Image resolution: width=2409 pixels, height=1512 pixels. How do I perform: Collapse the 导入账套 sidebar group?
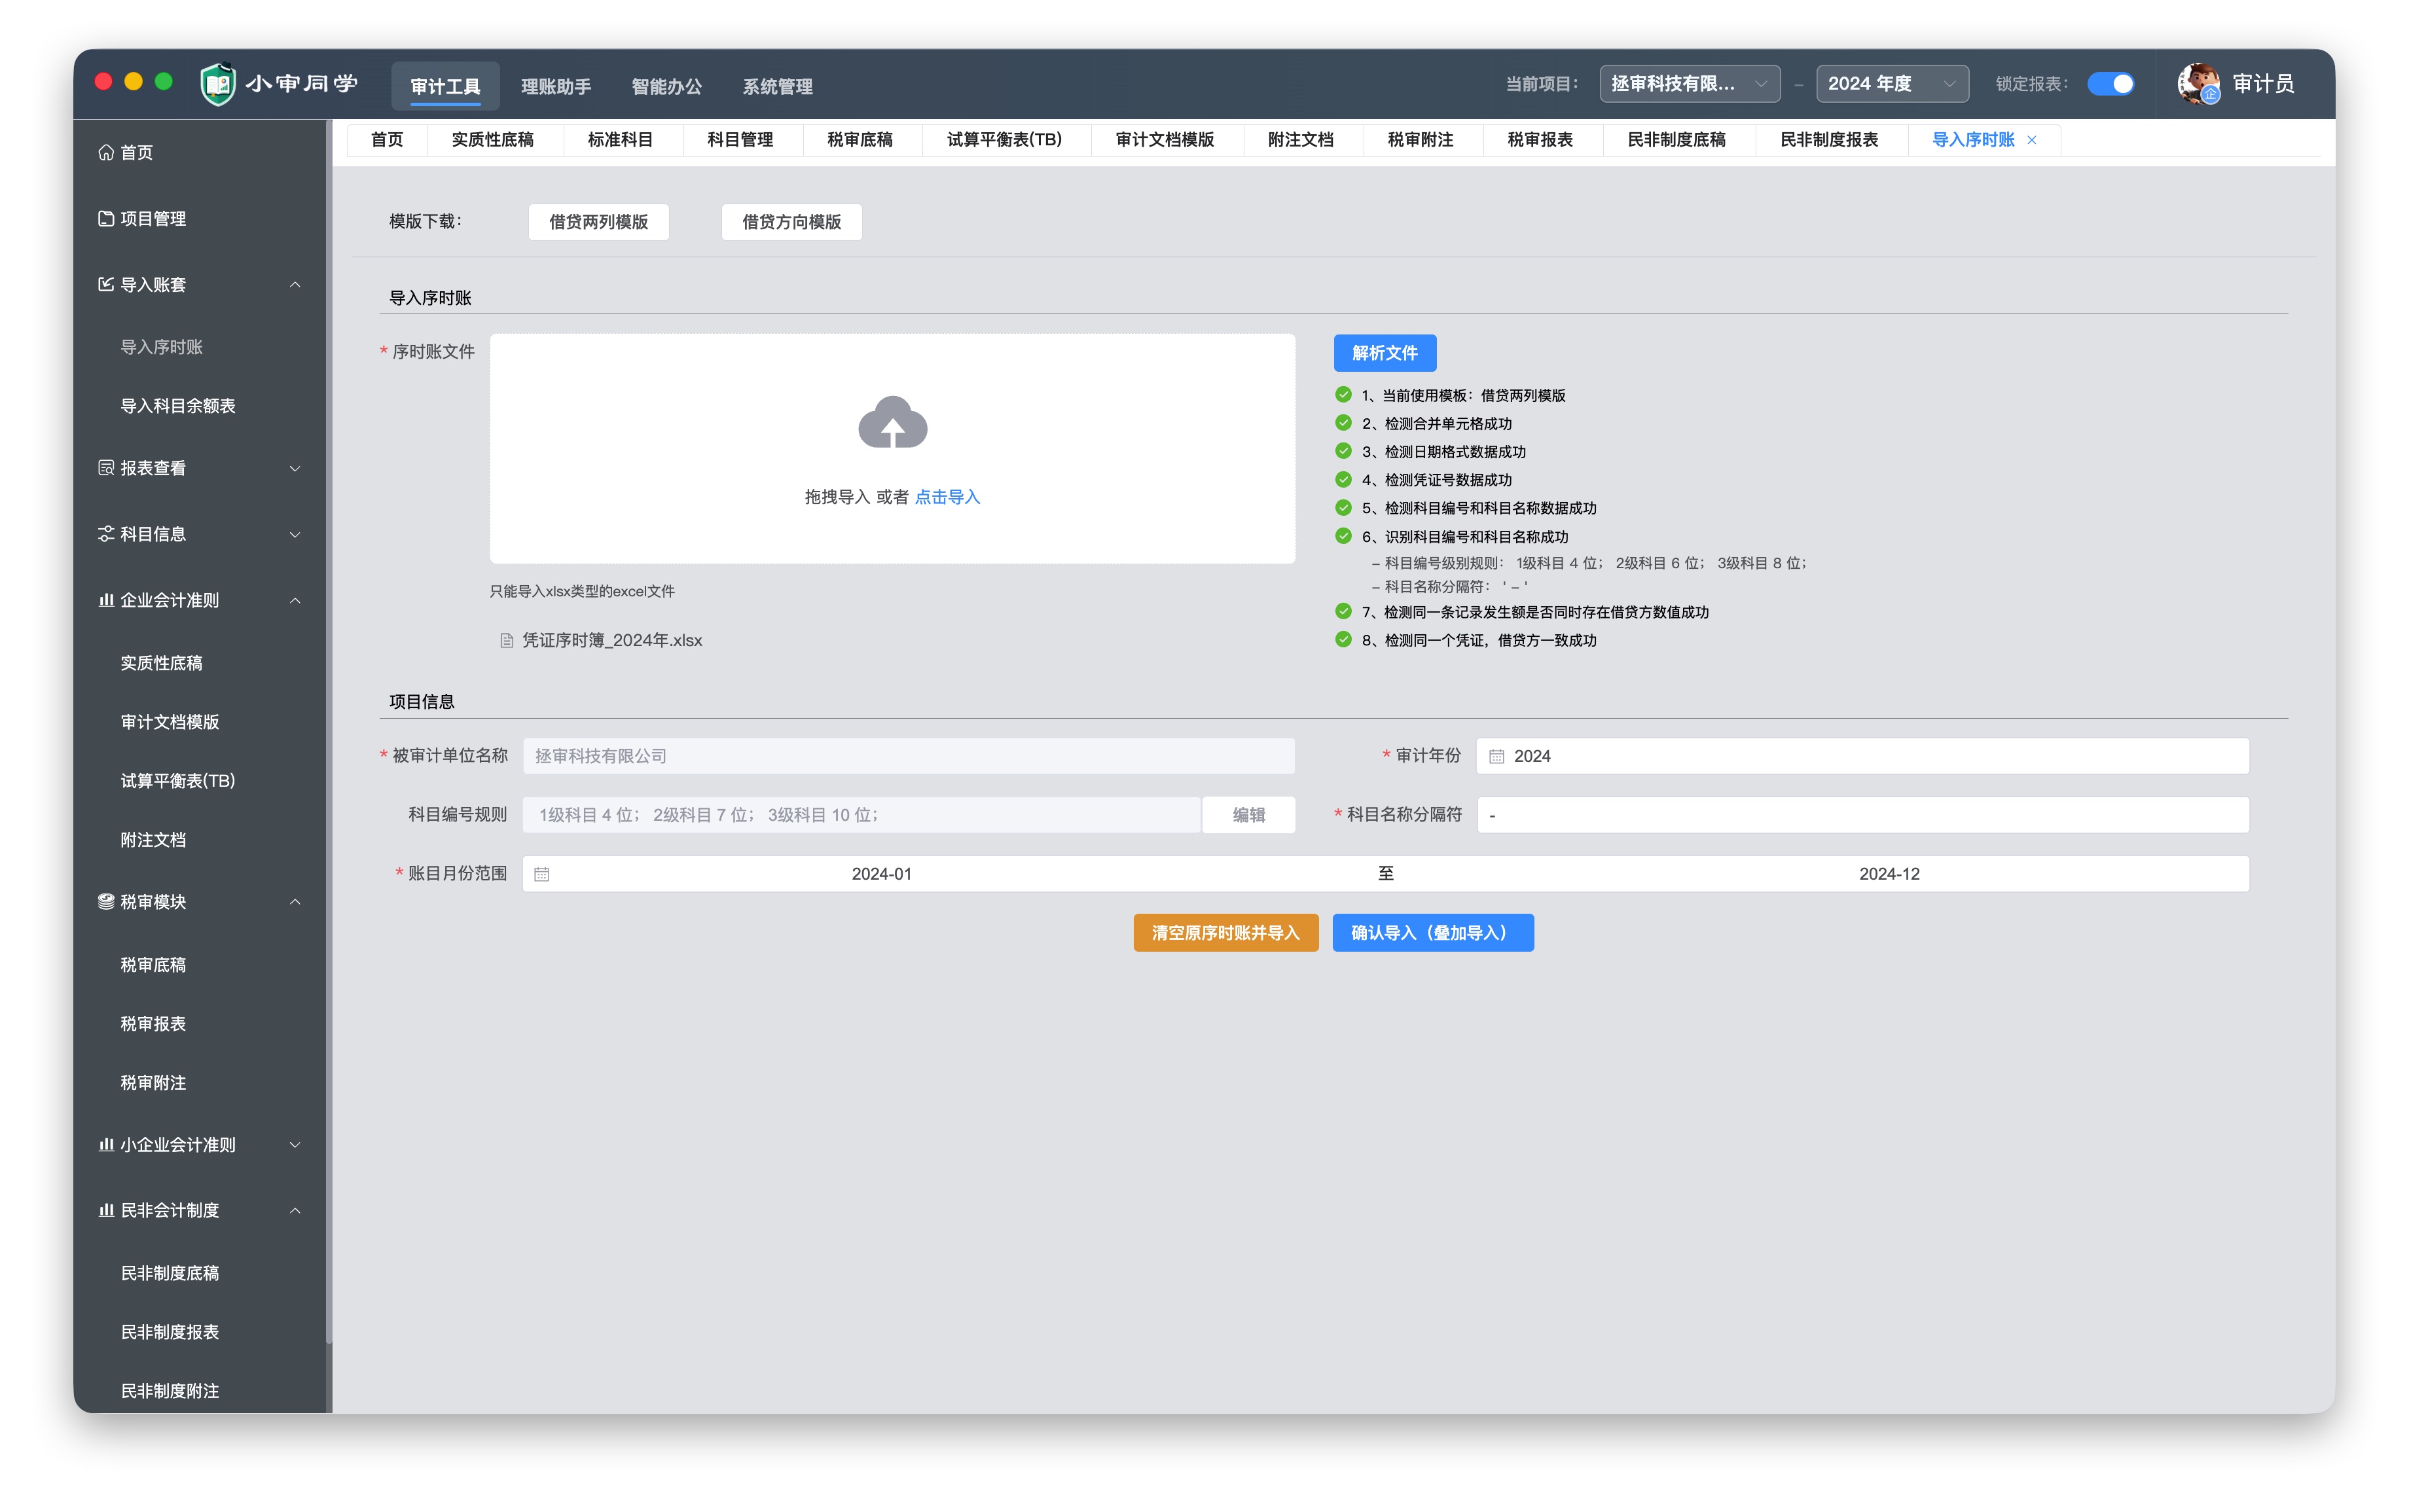click(295, 284)
